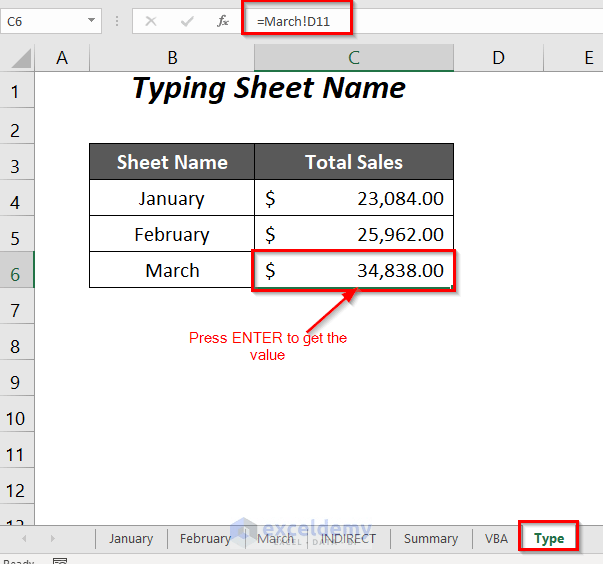Click the formula bar resize dots handle

[117, 21]
